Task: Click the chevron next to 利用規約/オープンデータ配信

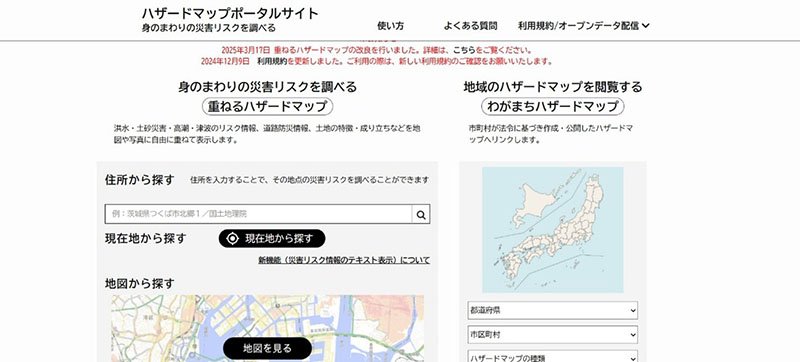Action: coord(646,25)
